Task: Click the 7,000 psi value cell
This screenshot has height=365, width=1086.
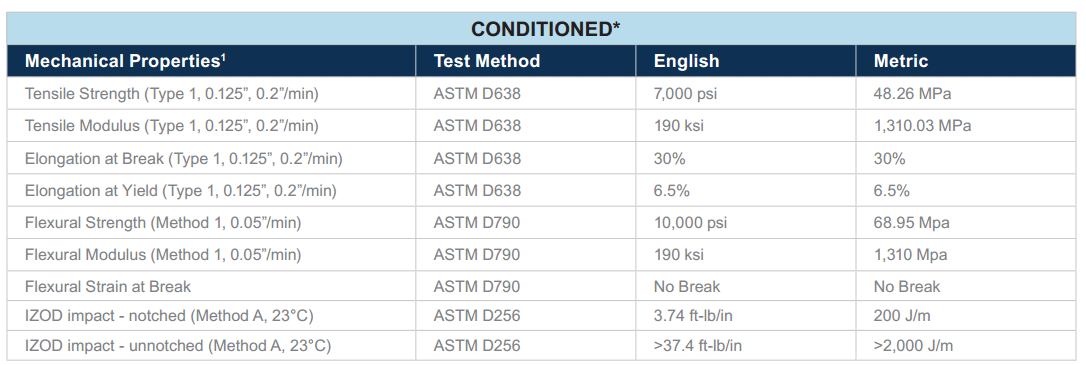Action: point(685,94)
